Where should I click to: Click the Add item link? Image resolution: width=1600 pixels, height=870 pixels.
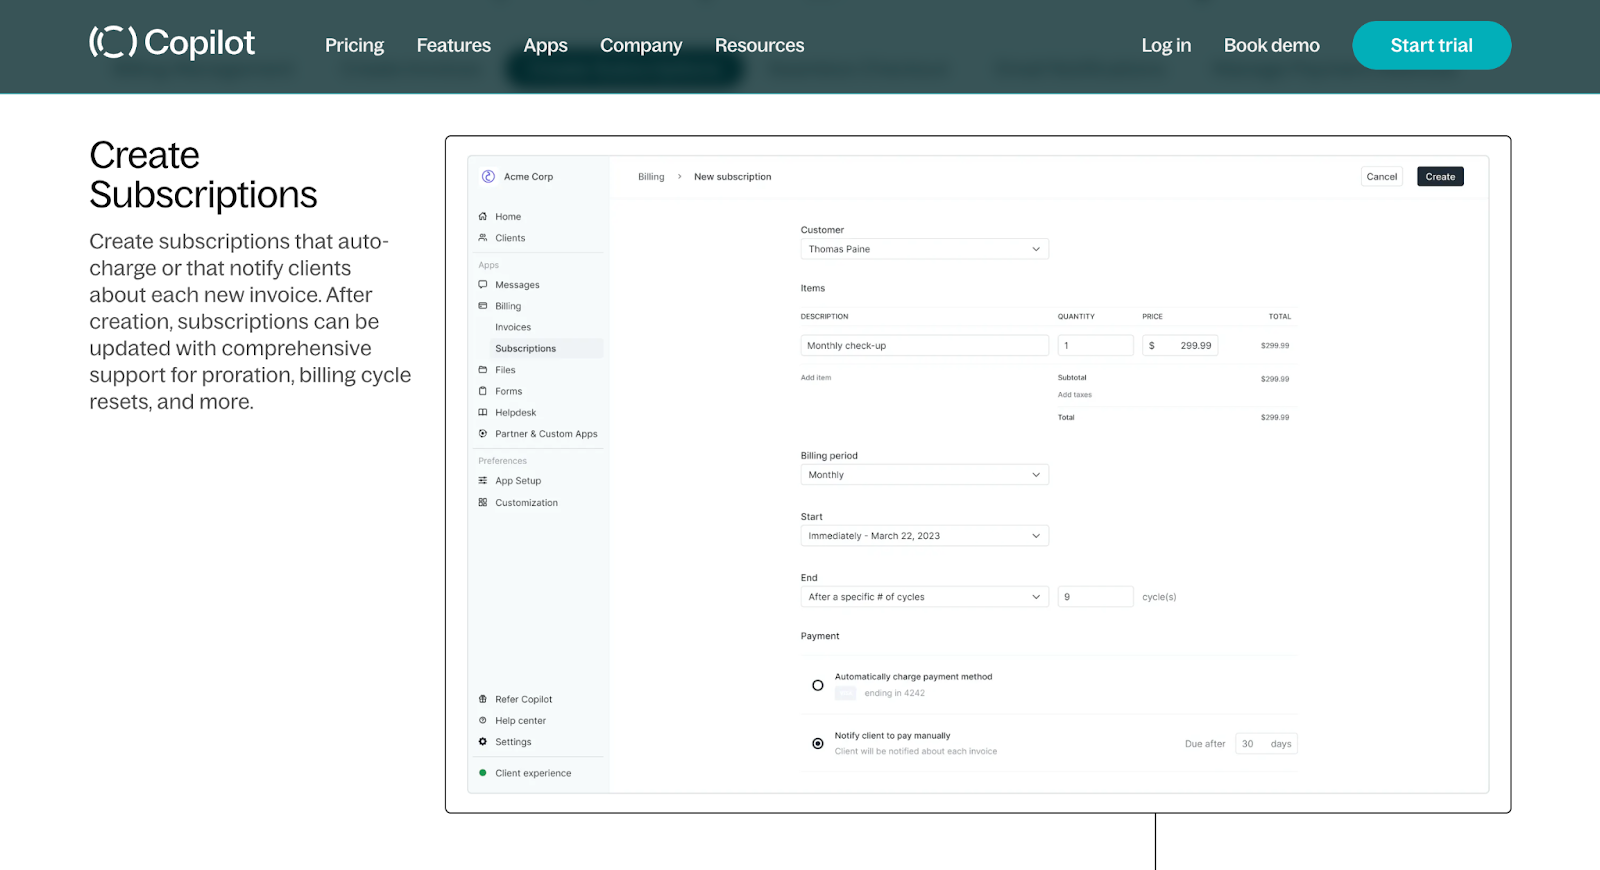pyautogui.click(x=816, y=378)
